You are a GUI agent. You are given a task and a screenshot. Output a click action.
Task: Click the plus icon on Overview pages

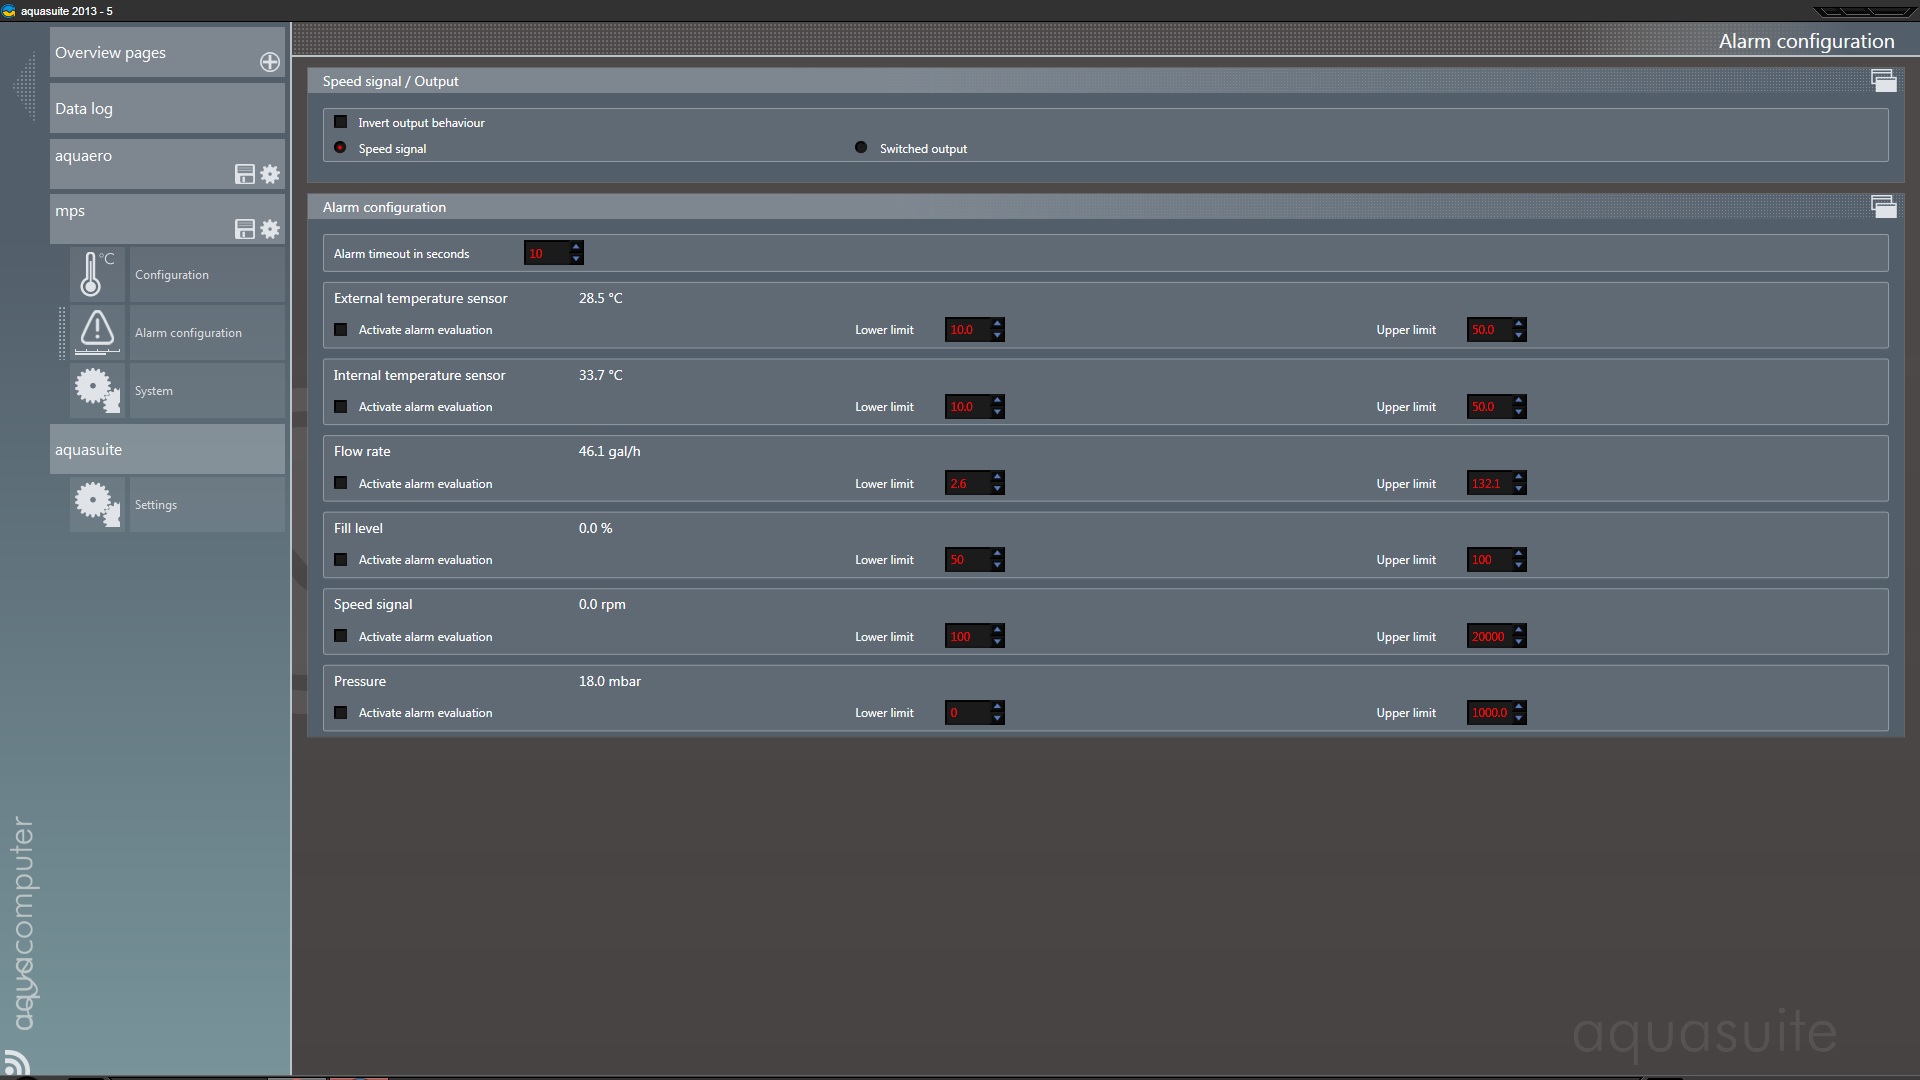(270, 62)
